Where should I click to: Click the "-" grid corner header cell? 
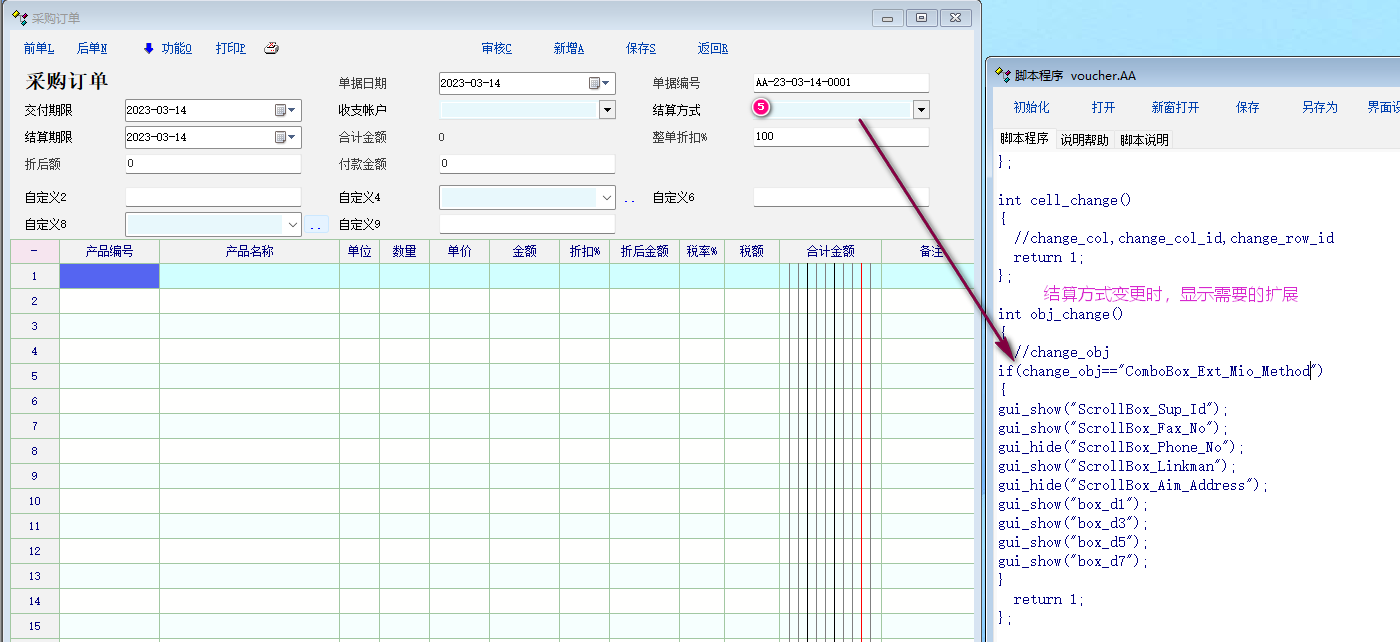click(x=34, y=251)
